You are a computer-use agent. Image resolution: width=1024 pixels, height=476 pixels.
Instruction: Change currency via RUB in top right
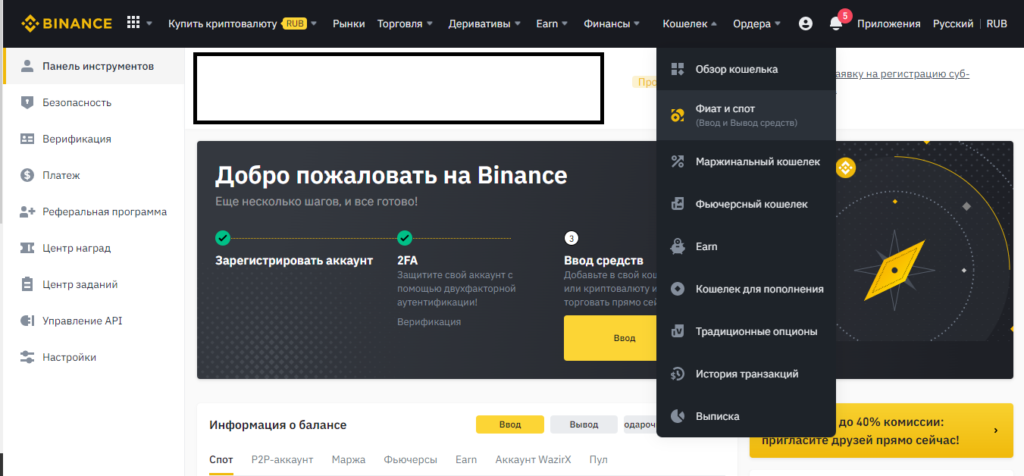[997, 24]
